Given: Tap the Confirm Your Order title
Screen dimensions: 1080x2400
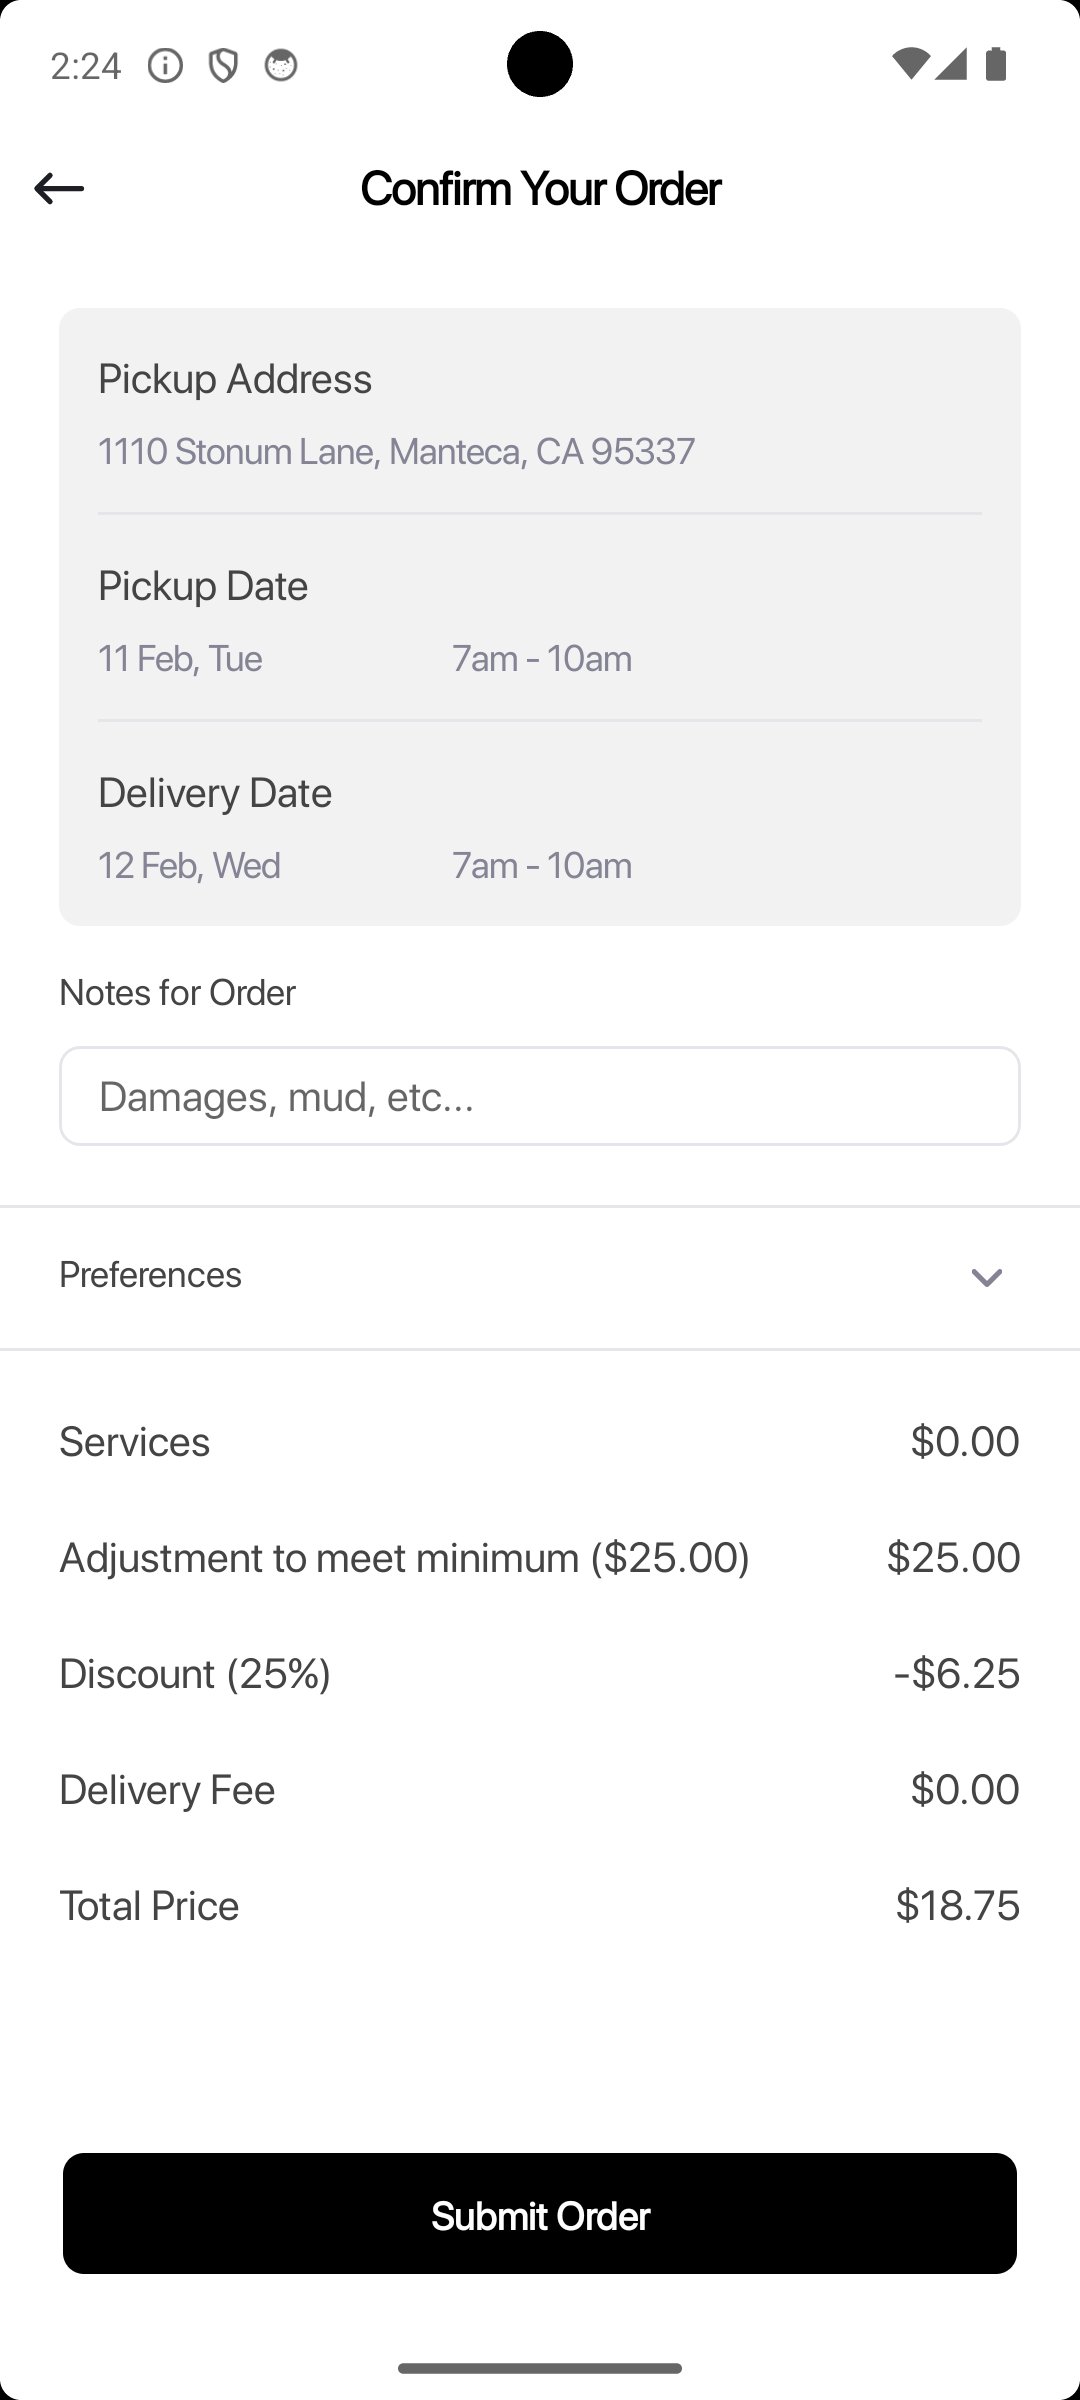Looking at the screenshot, I should point(540,189).
